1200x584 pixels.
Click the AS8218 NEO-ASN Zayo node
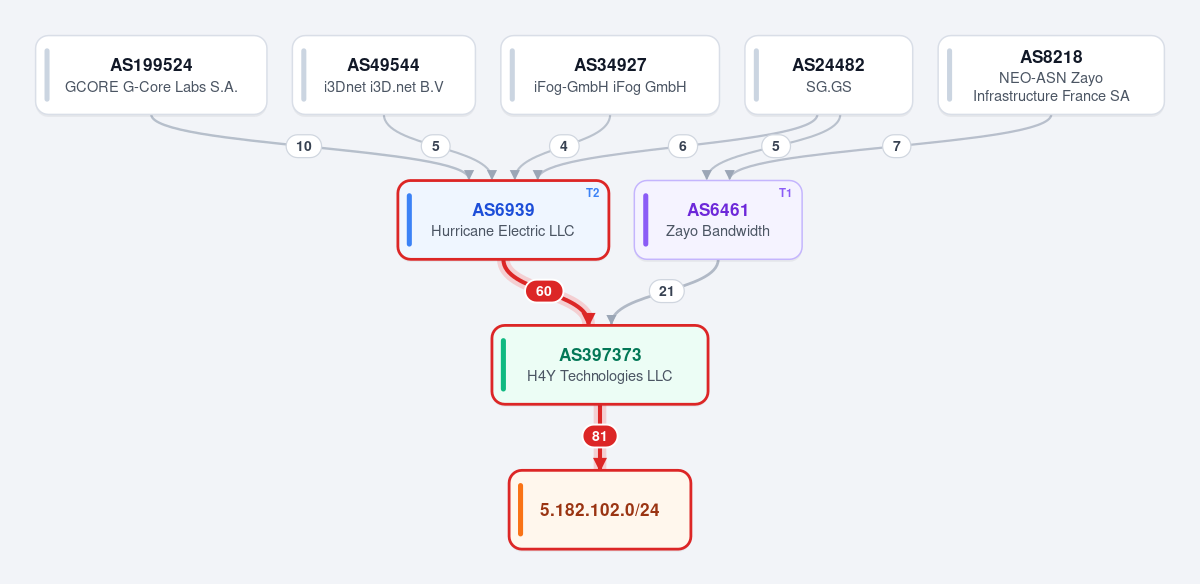tap(1051, 75)
